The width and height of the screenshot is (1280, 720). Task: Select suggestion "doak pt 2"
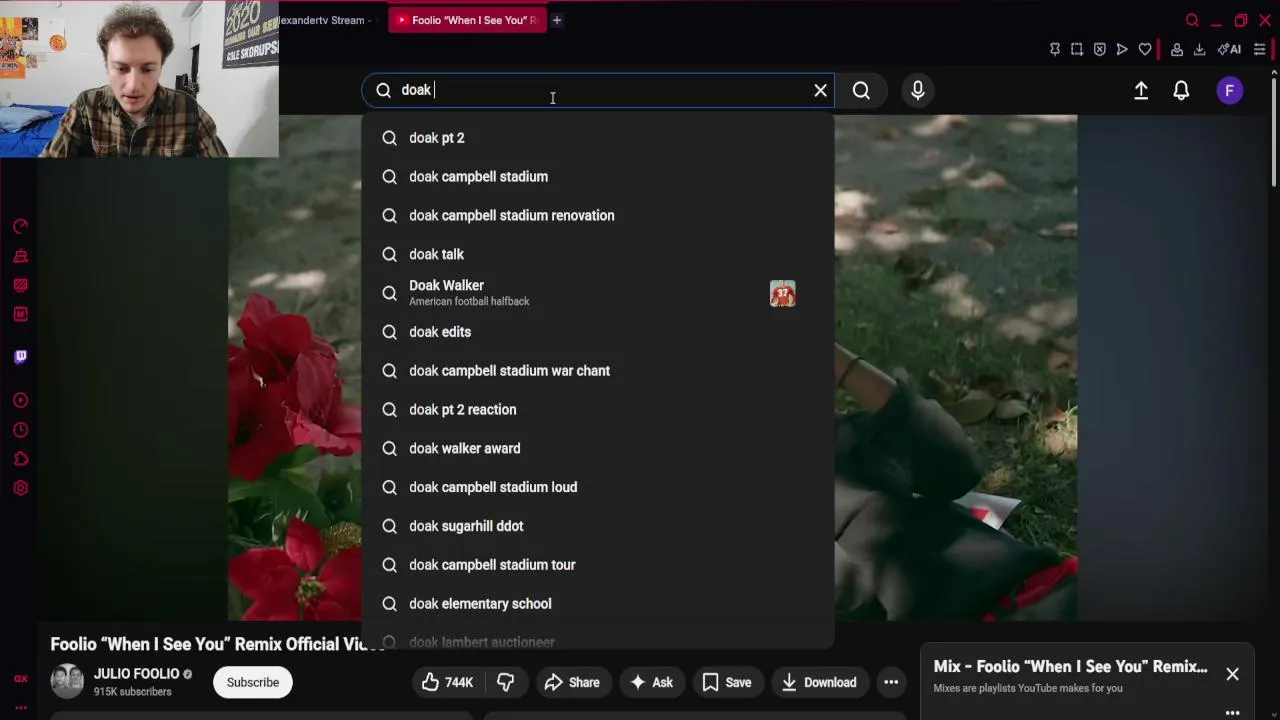(598, 138)
